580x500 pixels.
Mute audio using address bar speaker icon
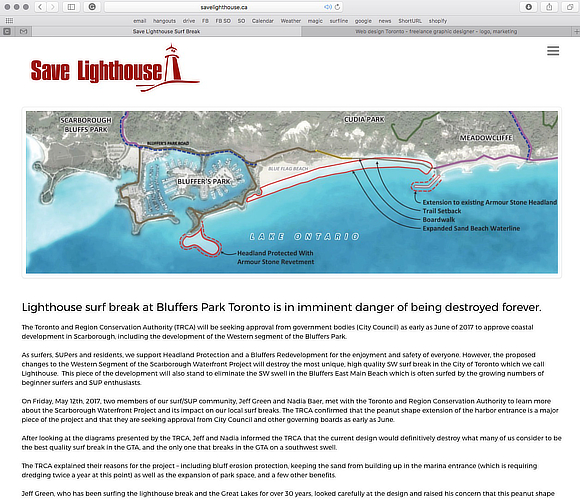(327, 7)
